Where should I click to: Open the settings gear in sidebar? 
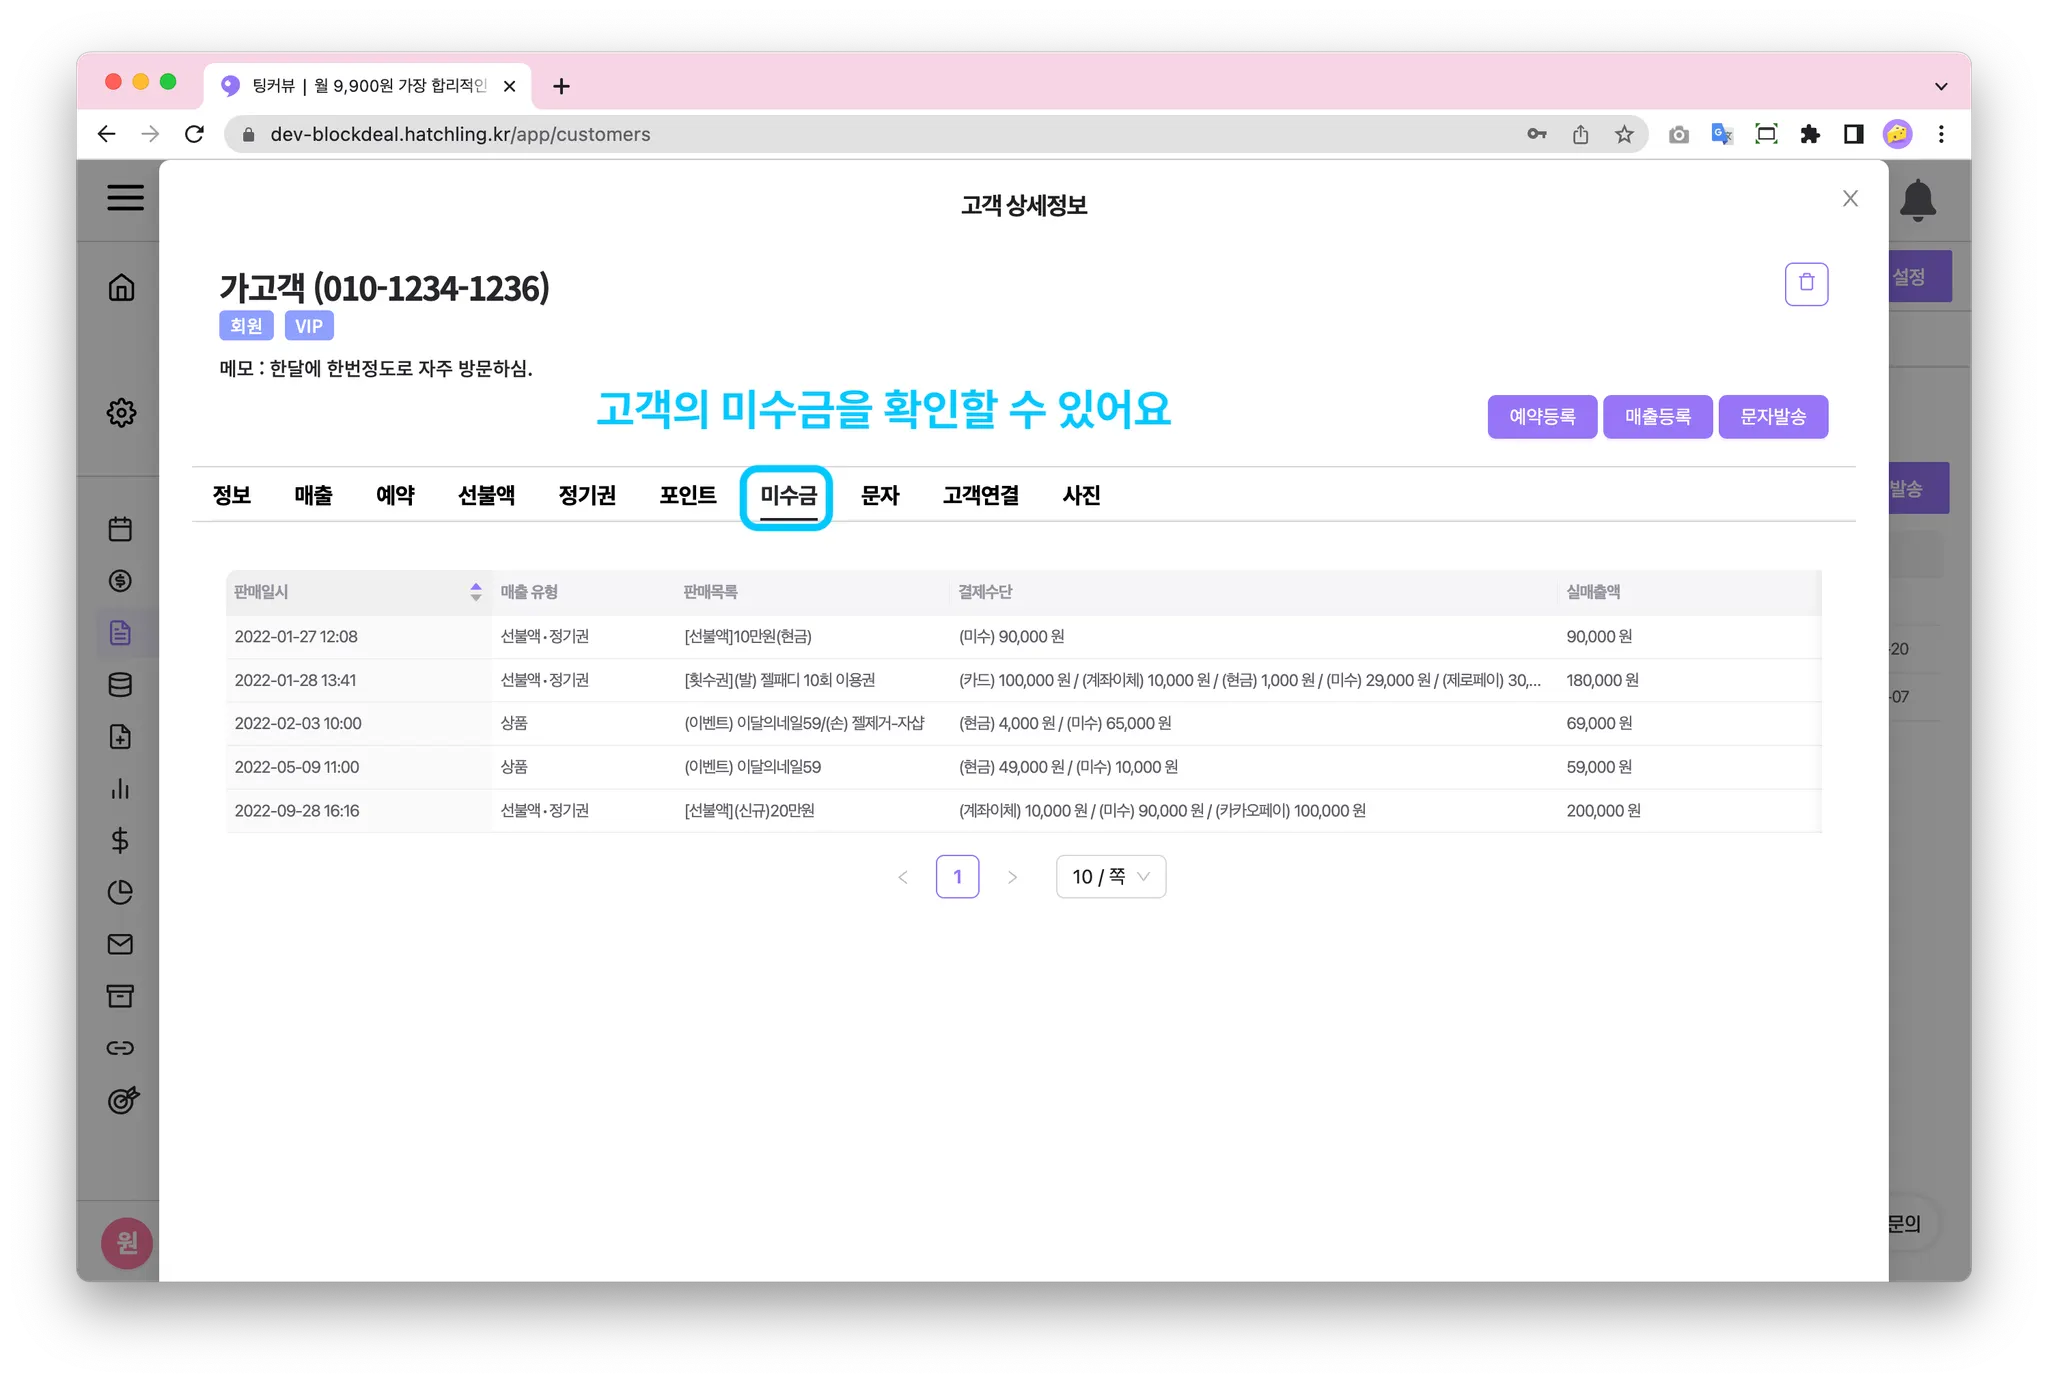coord(121,412)
